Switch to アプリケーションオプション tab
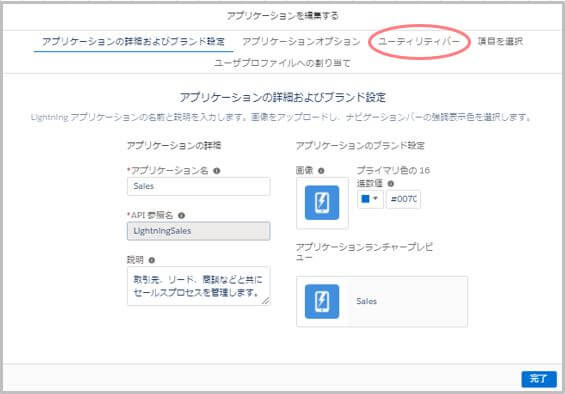 point(301,41)
